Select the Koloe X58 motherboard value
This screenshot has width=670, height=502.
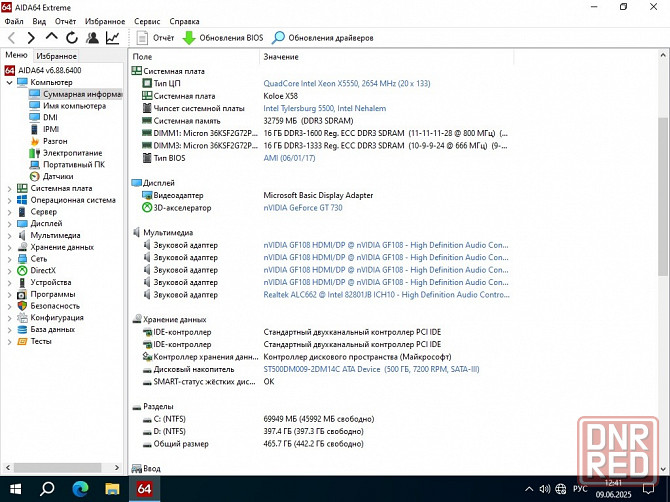click(x=281, y=96)
